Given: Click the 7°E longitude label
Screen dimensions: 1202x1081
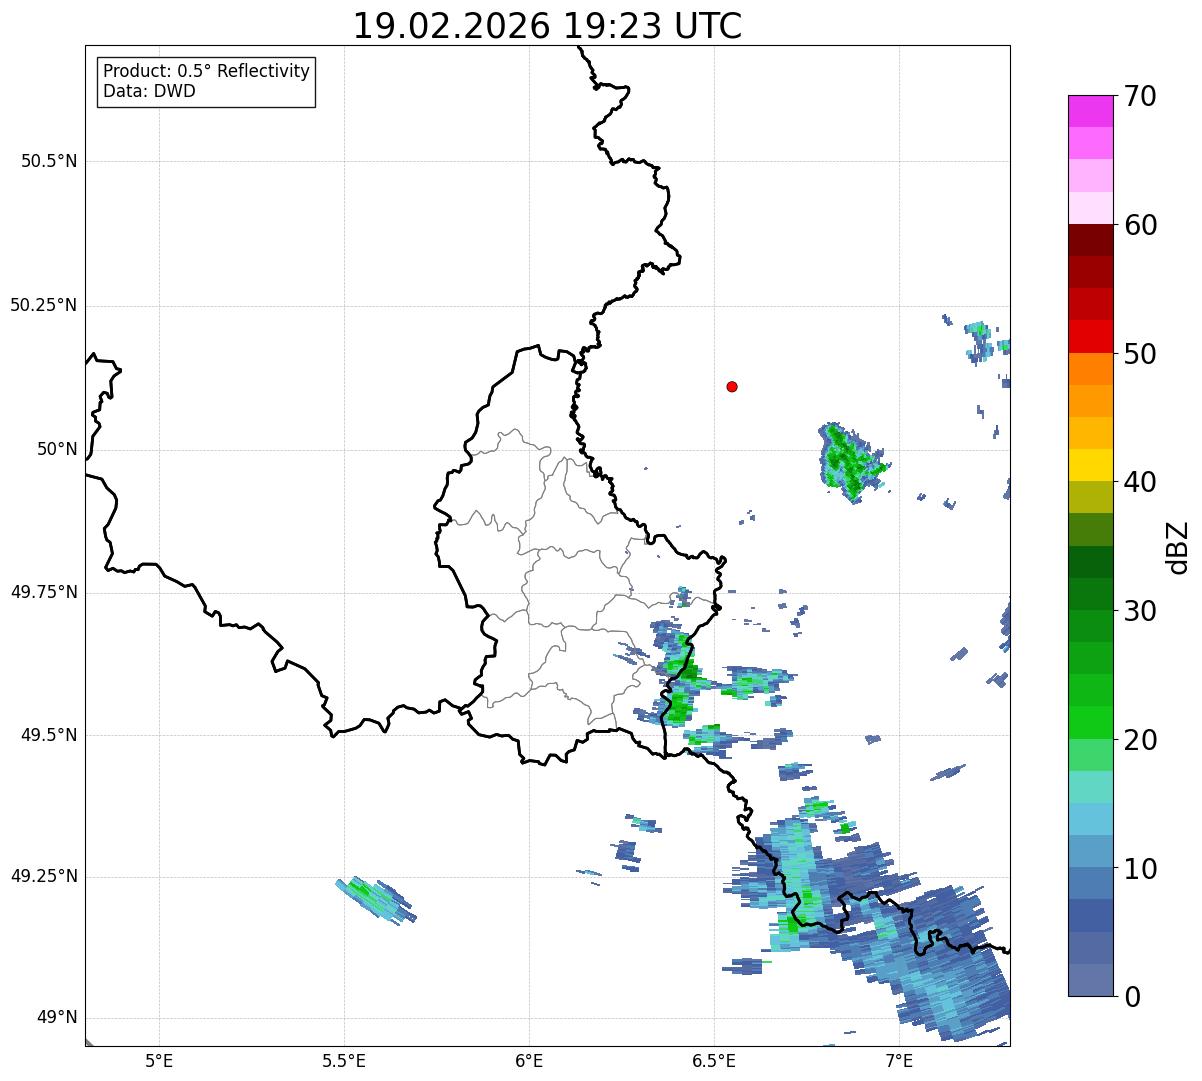Looking at the screenshot, I should pyautogui.click(x=899, y=1061).
